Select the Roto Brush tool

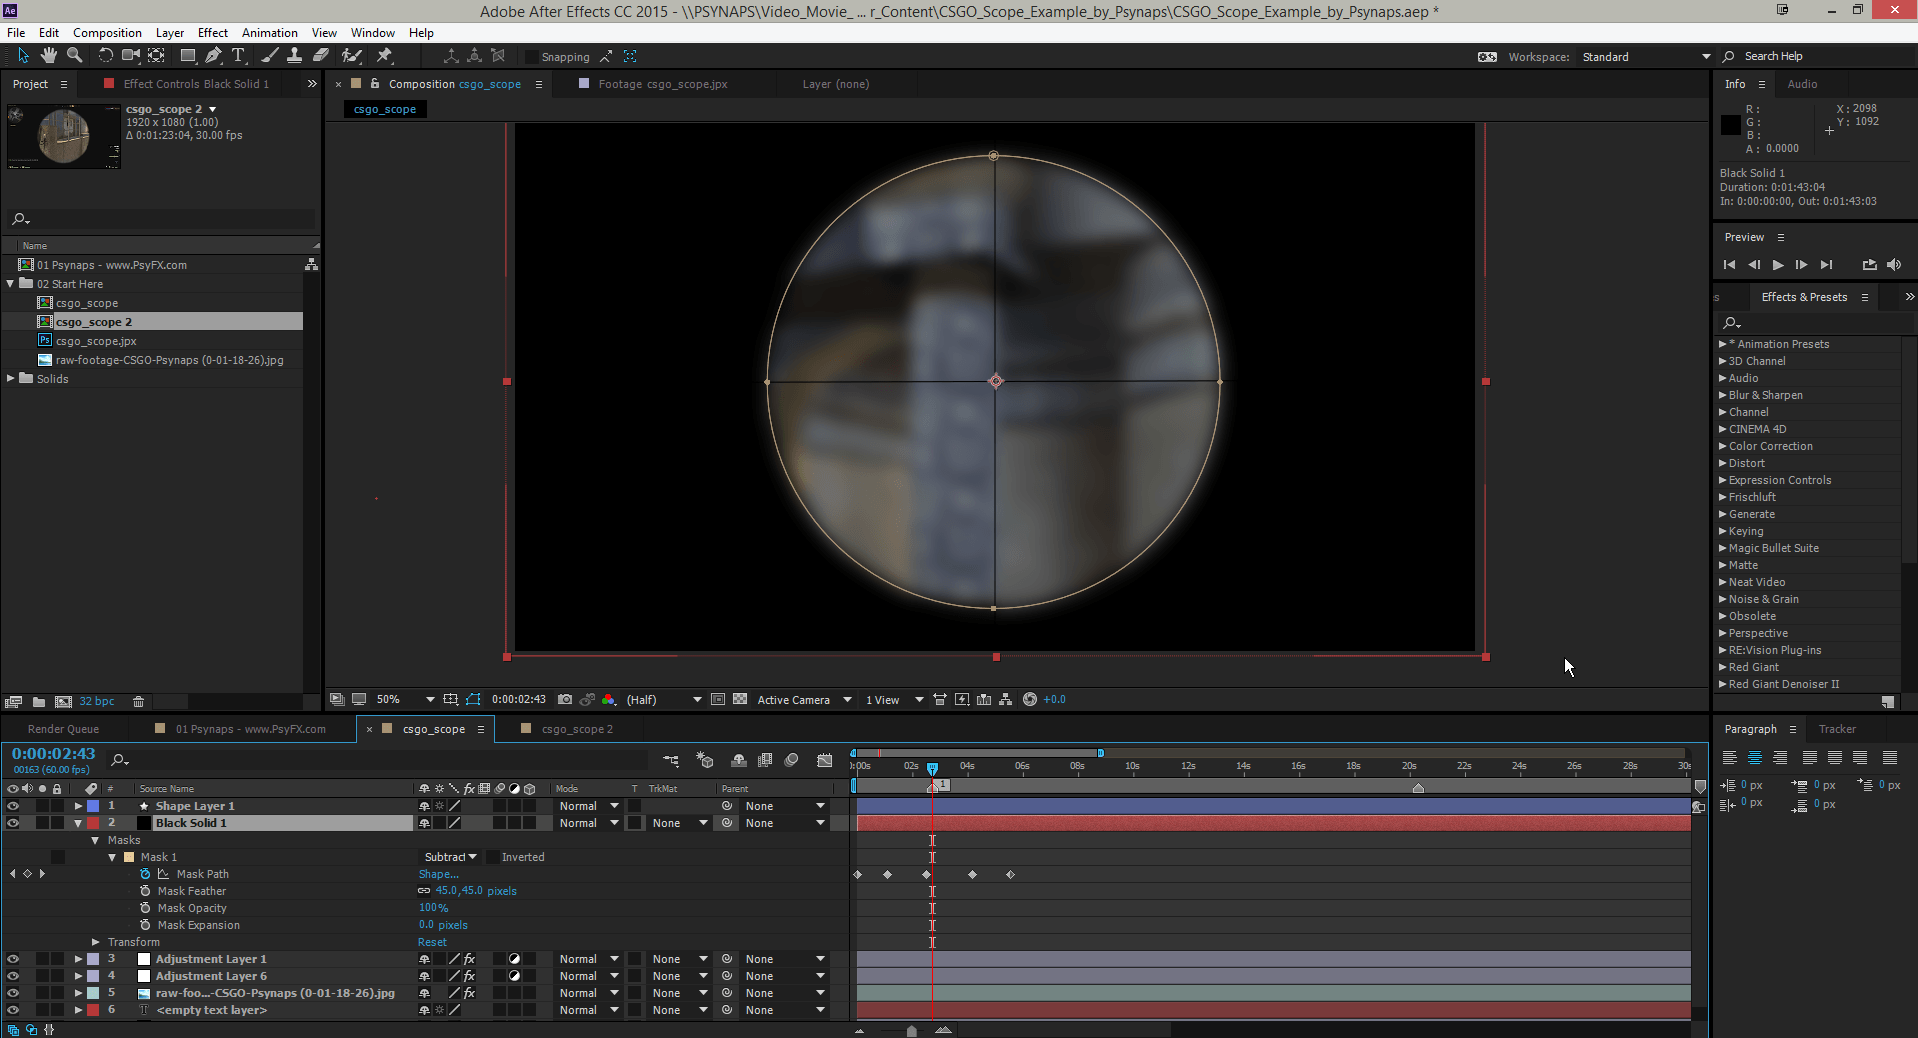click(352, 56)
